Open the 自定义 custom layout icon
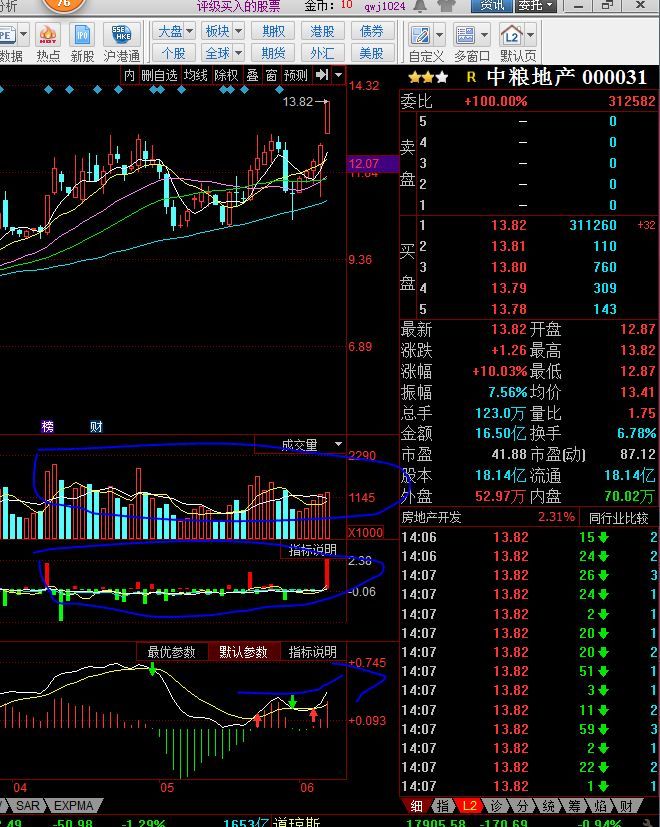The image size is (660, 827). click(x=426, y=41)
